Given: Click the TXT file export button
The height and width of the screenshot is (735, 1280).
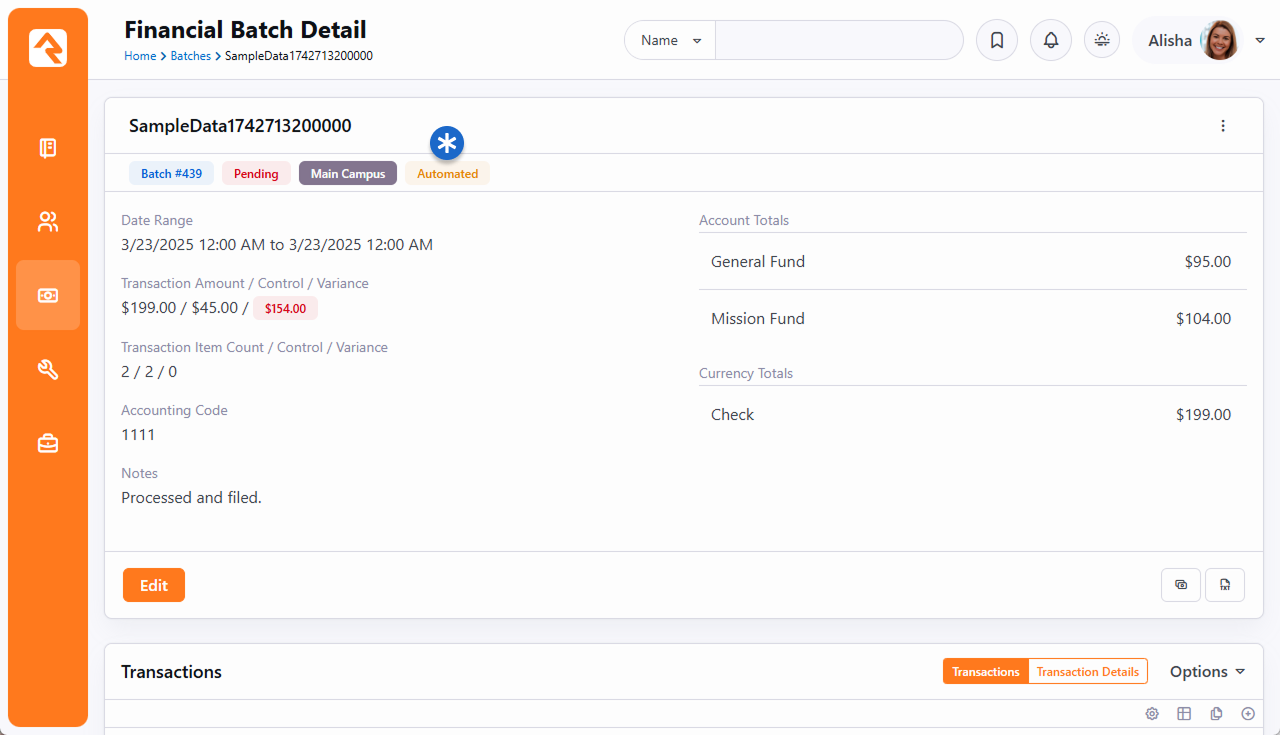Looking at the screenshot, I should (1225, 585).
